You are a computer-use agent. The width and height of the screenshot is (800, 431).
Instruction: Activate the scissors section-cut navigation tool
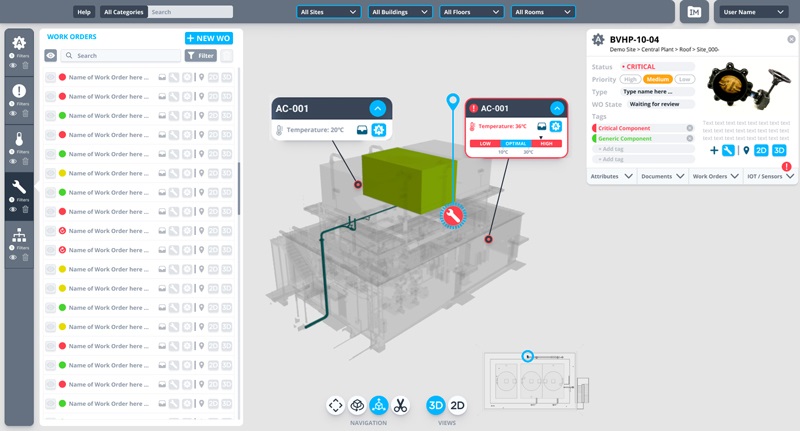pos(400,405)
